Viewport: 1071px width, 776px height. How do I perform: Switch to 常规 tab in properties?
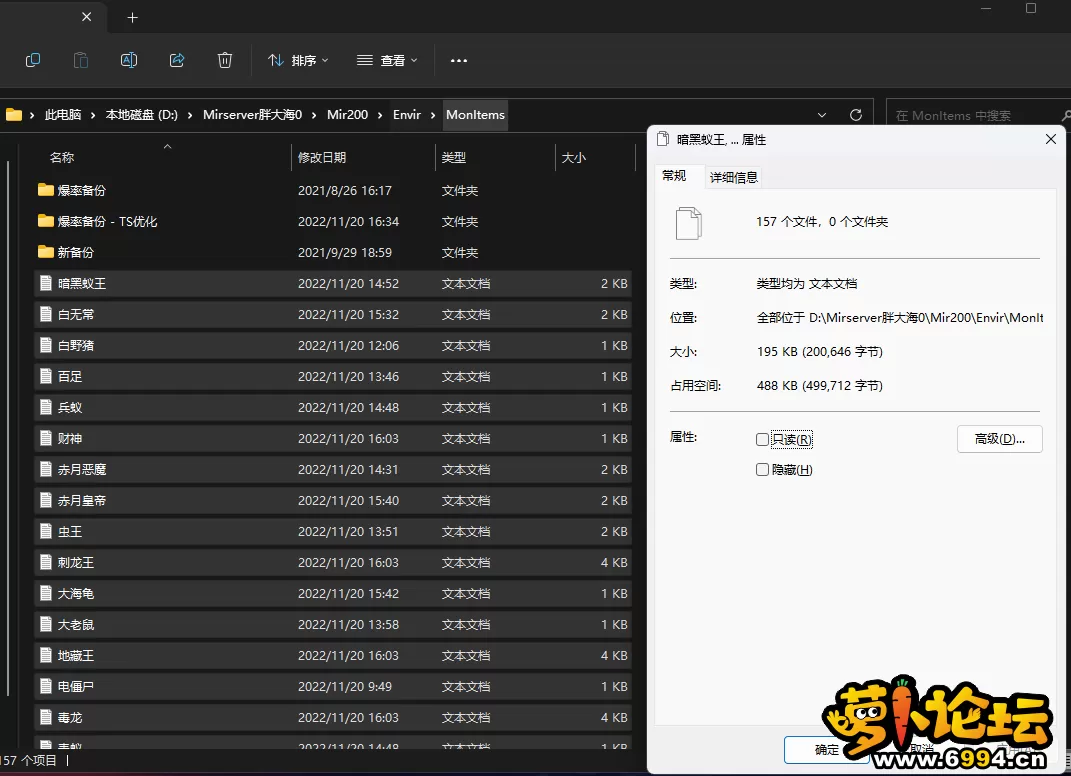pyautogui.click(x=674, y=176)
